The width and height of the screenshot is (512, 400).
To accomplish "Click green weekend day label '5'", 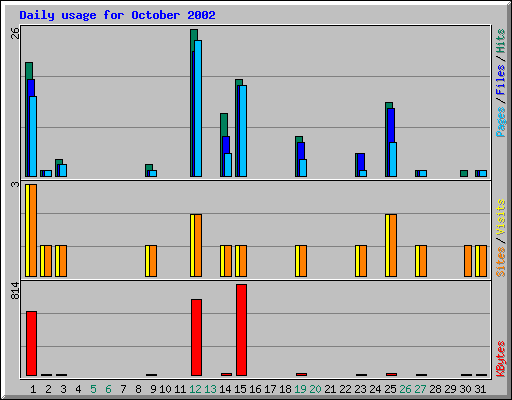I will (x=93, y=389).
